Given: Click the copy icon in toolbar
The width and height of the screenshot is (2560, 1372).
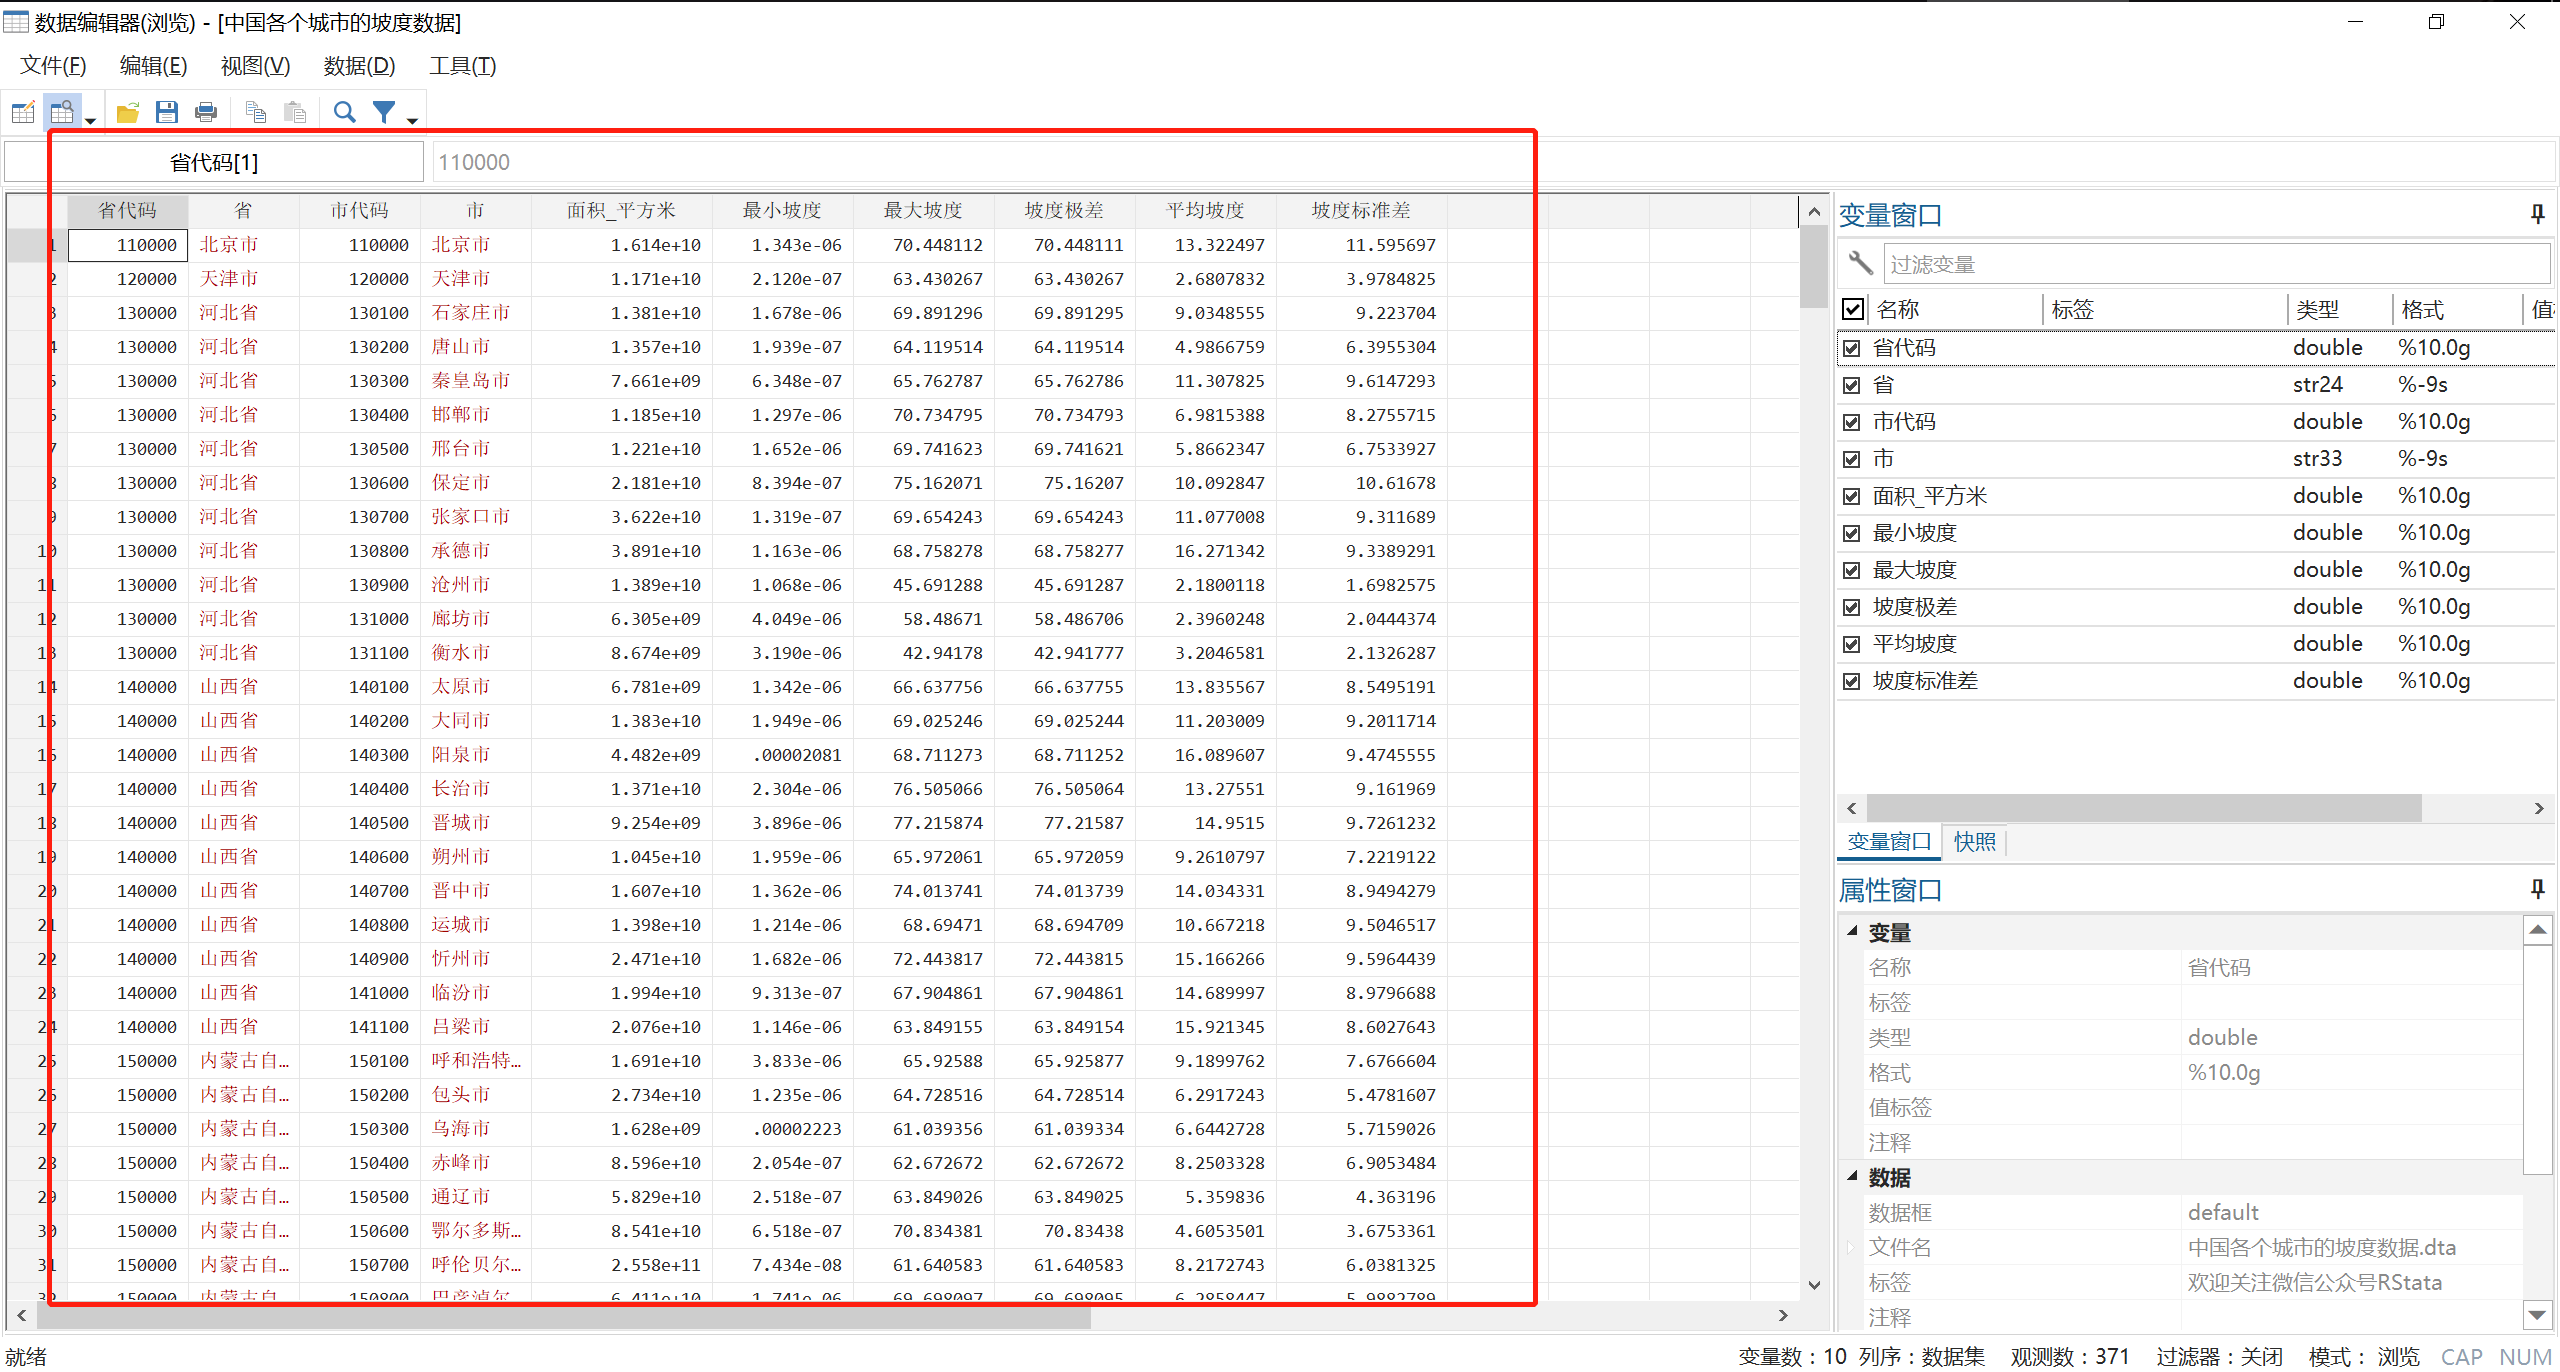Looking at the screenshot, I should [256, 112].
